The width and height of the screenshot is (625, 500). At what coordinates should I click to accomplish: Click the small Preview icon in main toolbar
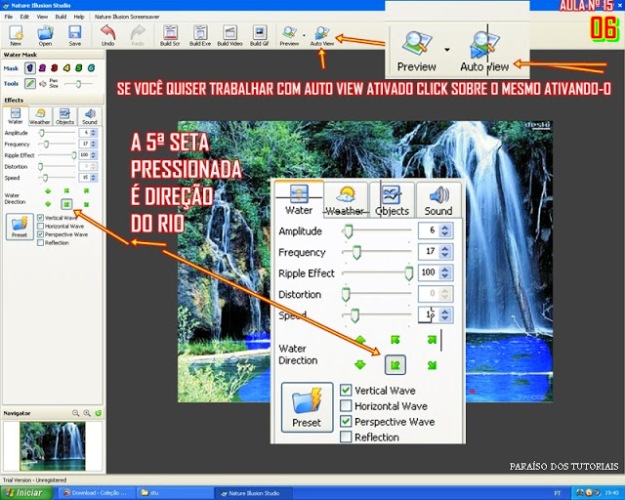pos(289,35)
